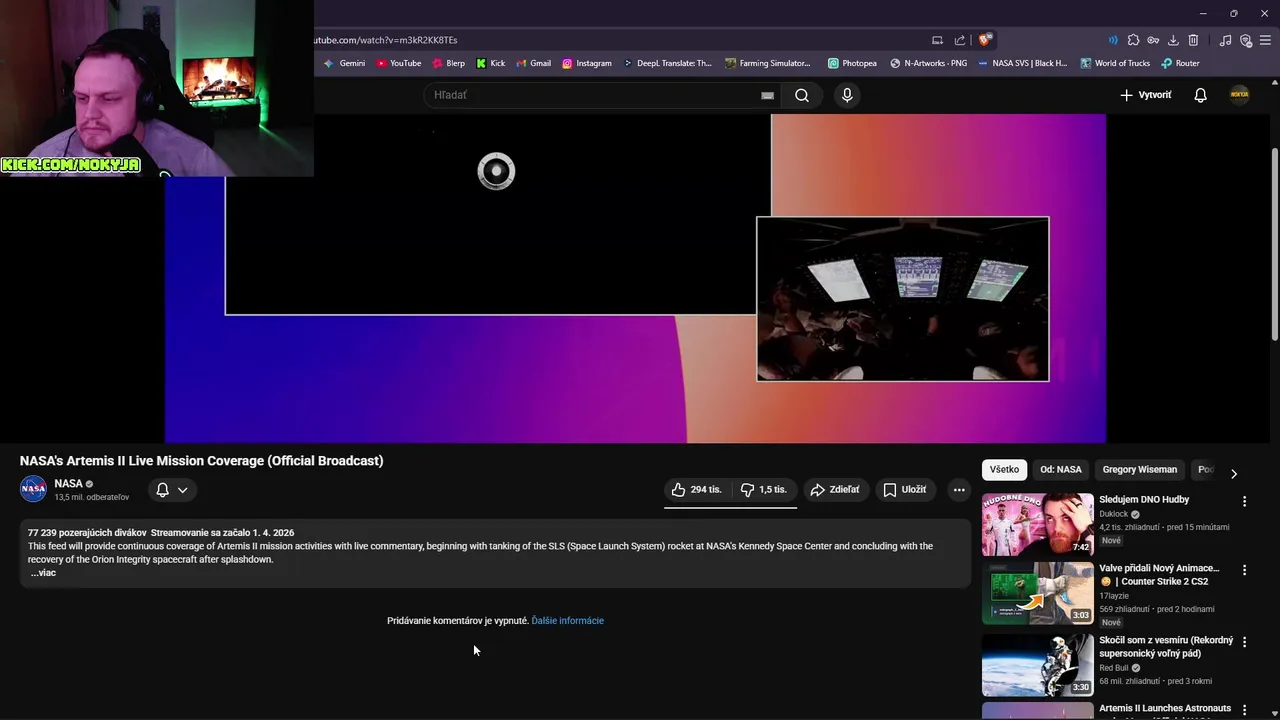
Task: Open options for Artemis II Launches Astronauts video
Action: click(1244, 710)
